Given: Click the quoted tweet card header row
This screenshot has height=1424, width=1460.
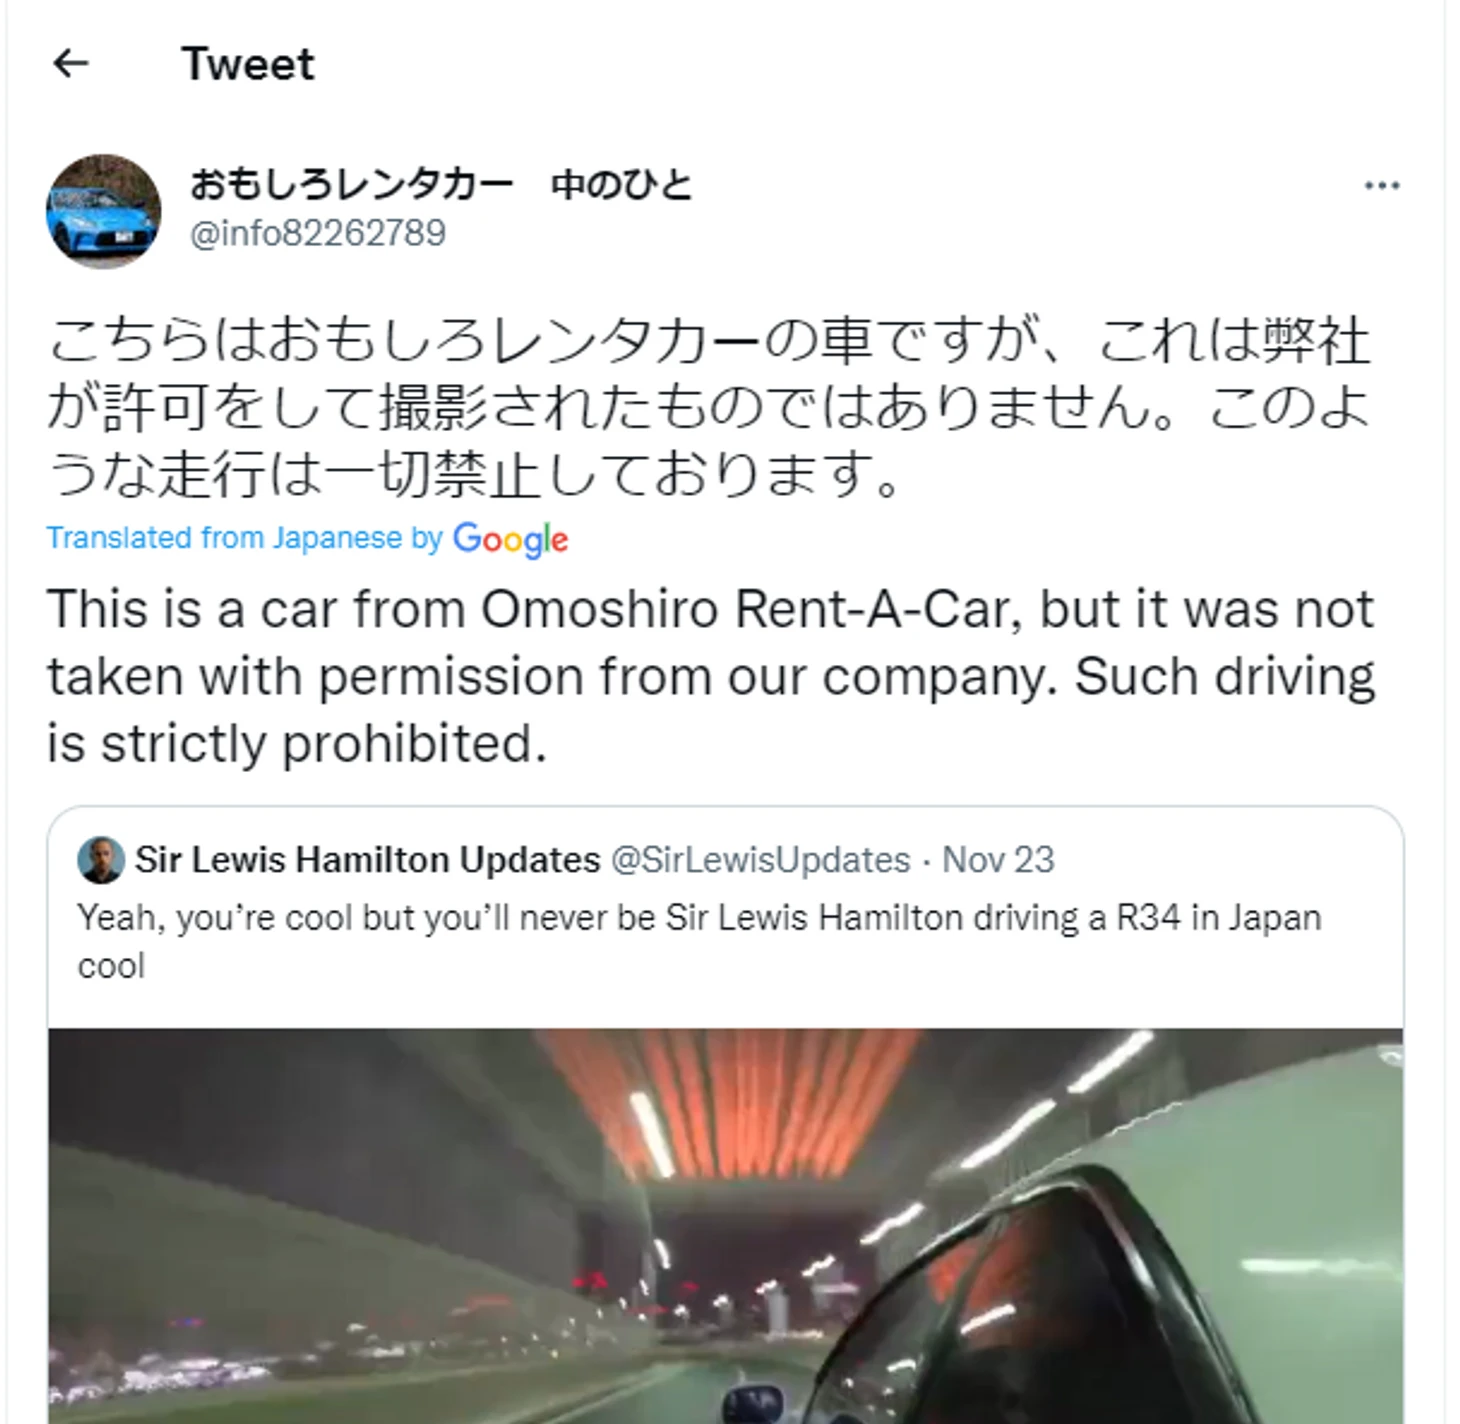Looking at the screenshot, I should (x=566, y=860).
